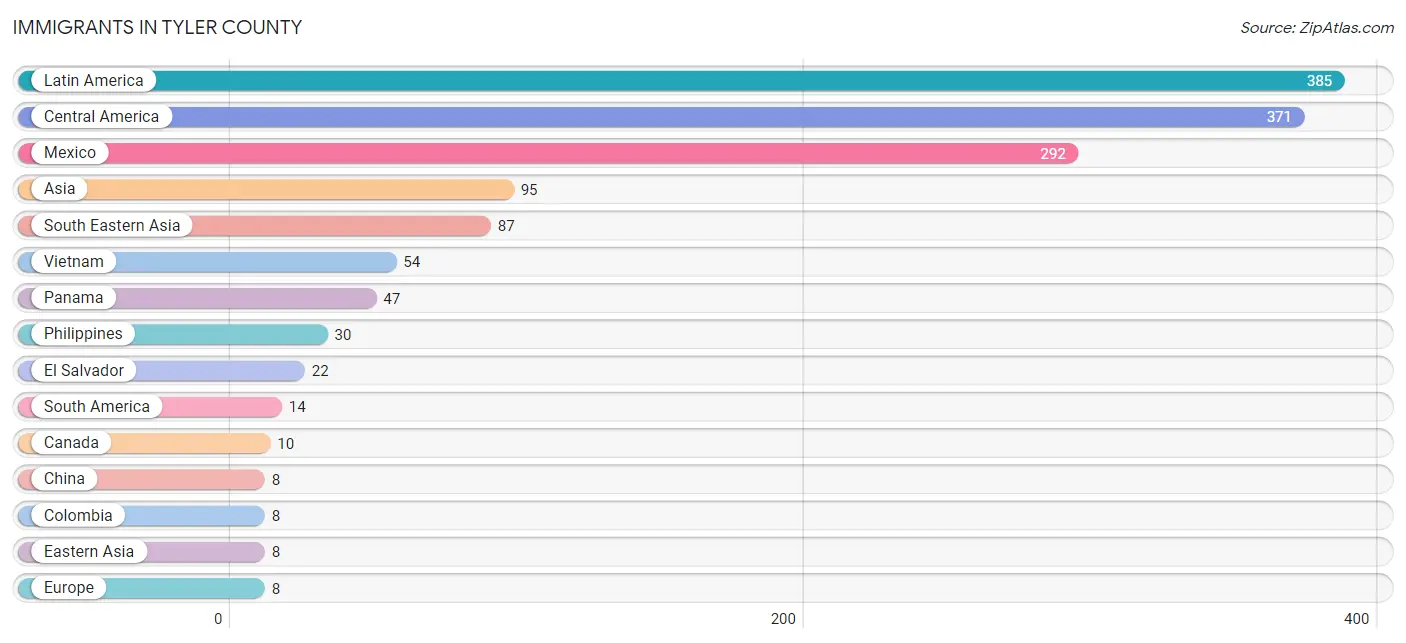The height and width of the screenshot is (643, 1406).
Task: Click the Immigrants in Tyler County title
Action: [157, 28]
